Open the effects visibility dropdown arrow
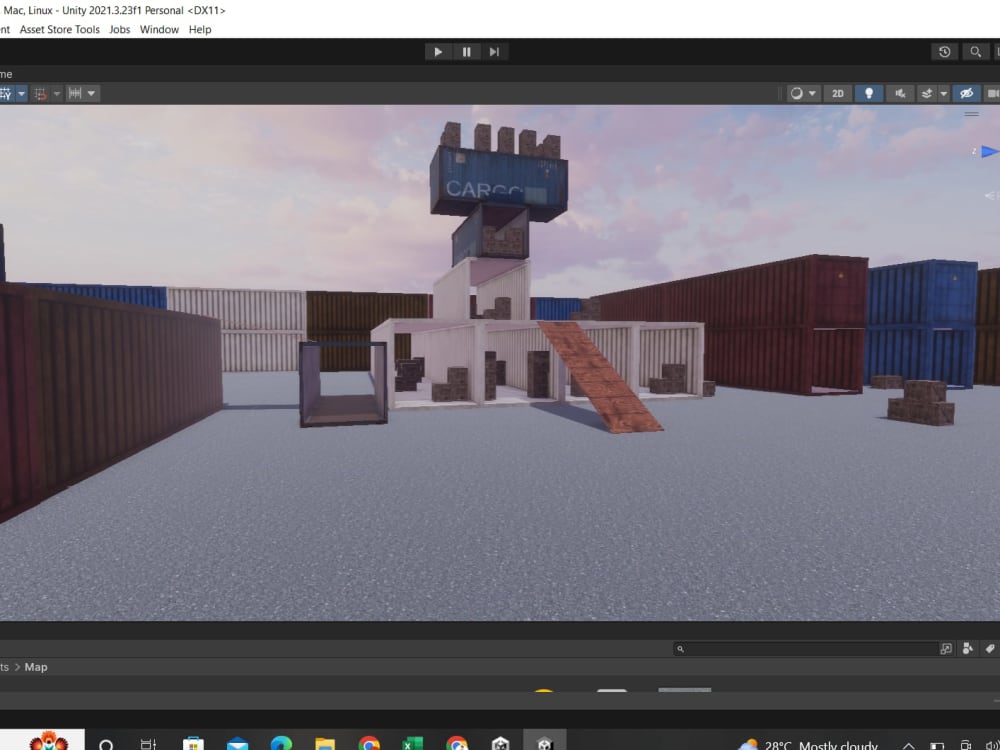 coord(942,93)
